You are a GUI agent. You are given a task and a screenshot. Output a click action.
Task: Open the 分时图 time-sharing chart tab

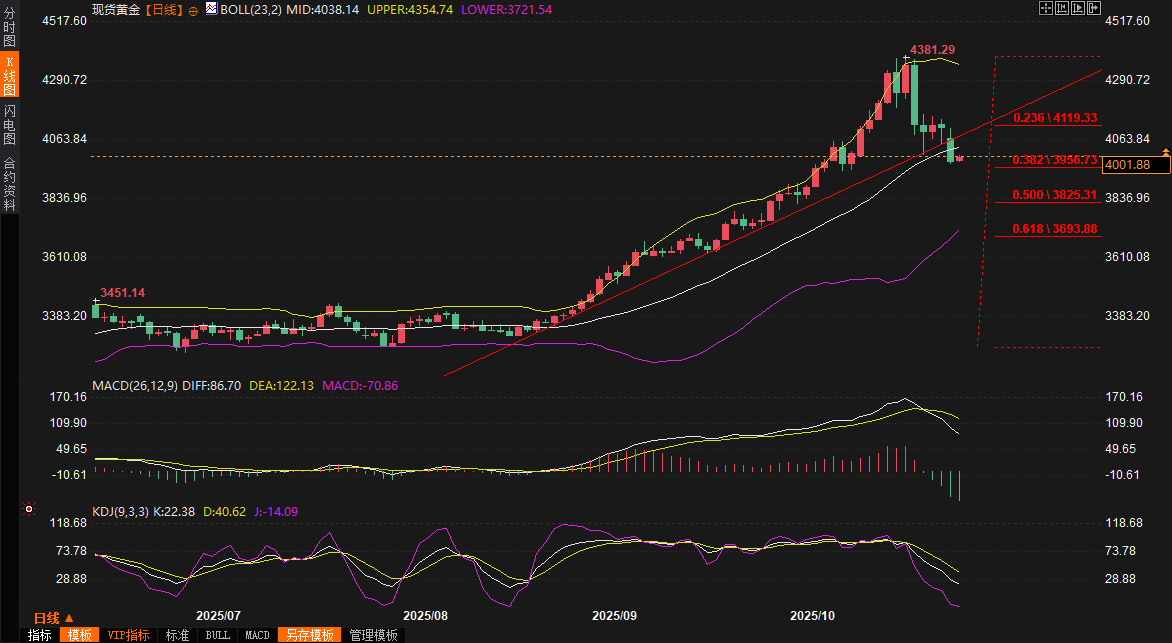[x=9, y=27]
